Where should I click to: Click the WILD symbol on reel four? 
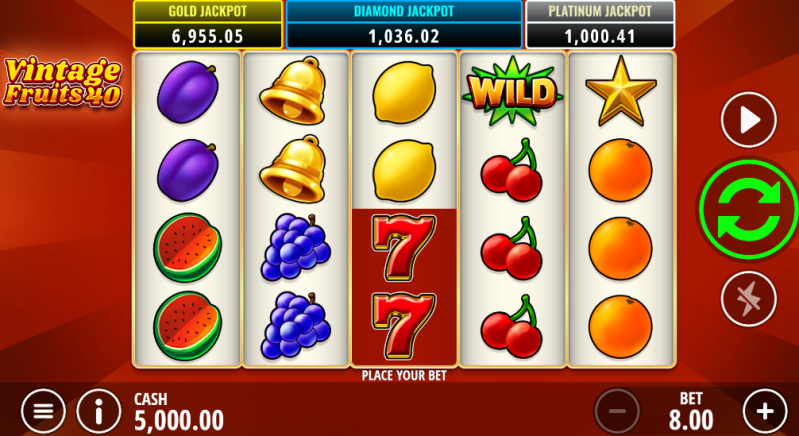(x=513, y=92)
